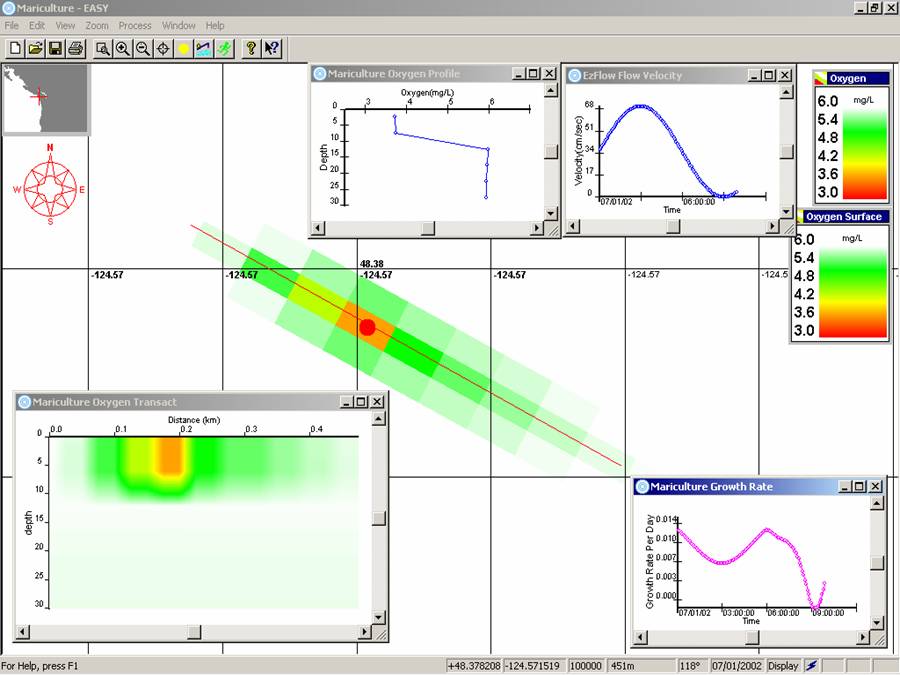
Task: Open the Zoom menu
Action: coord(97,25)
